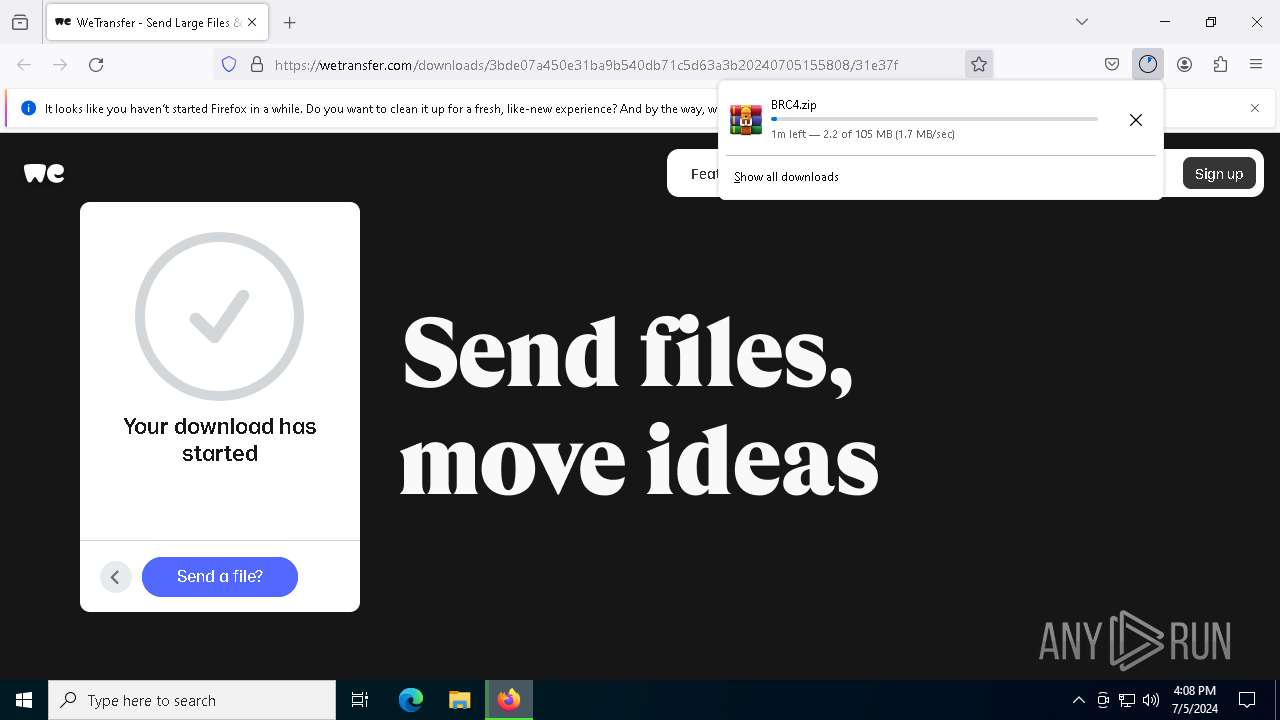Open a new tab with plus button
The width and height of the screenshot is (1280, 720).
[x=290, y=22]
